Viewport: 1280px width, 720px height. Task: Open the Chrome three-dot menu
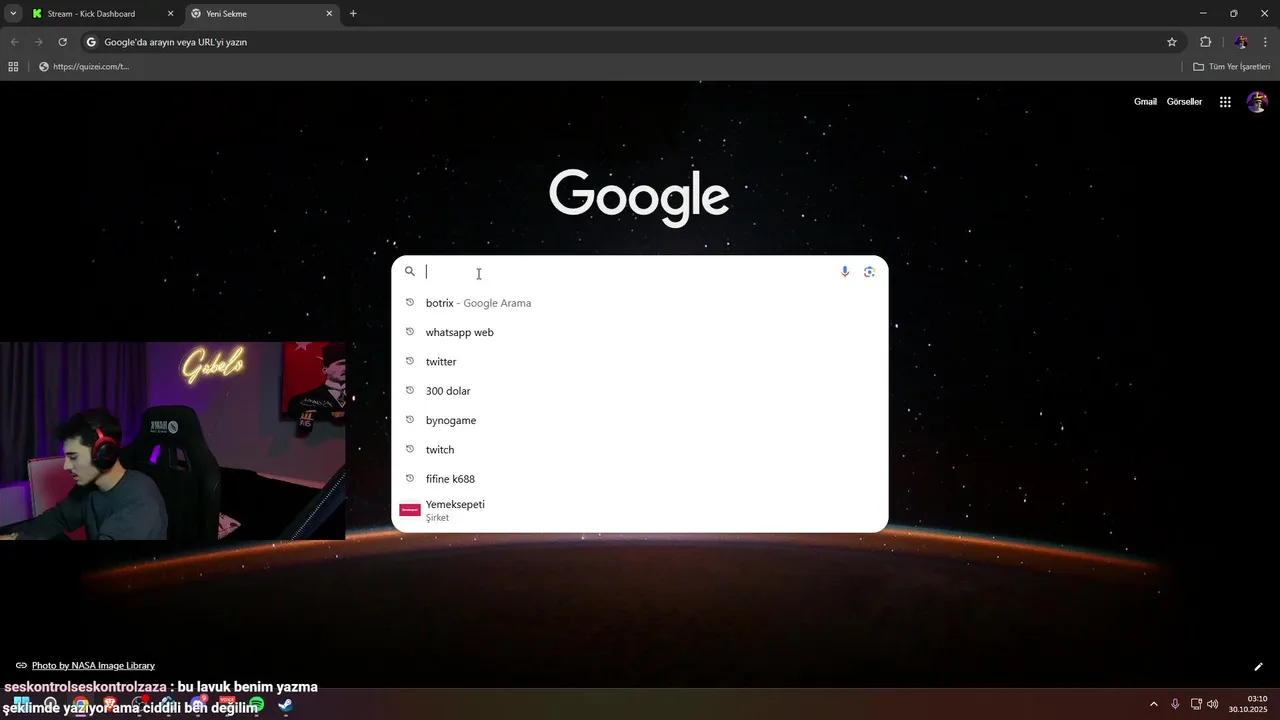coord(1266,42)
